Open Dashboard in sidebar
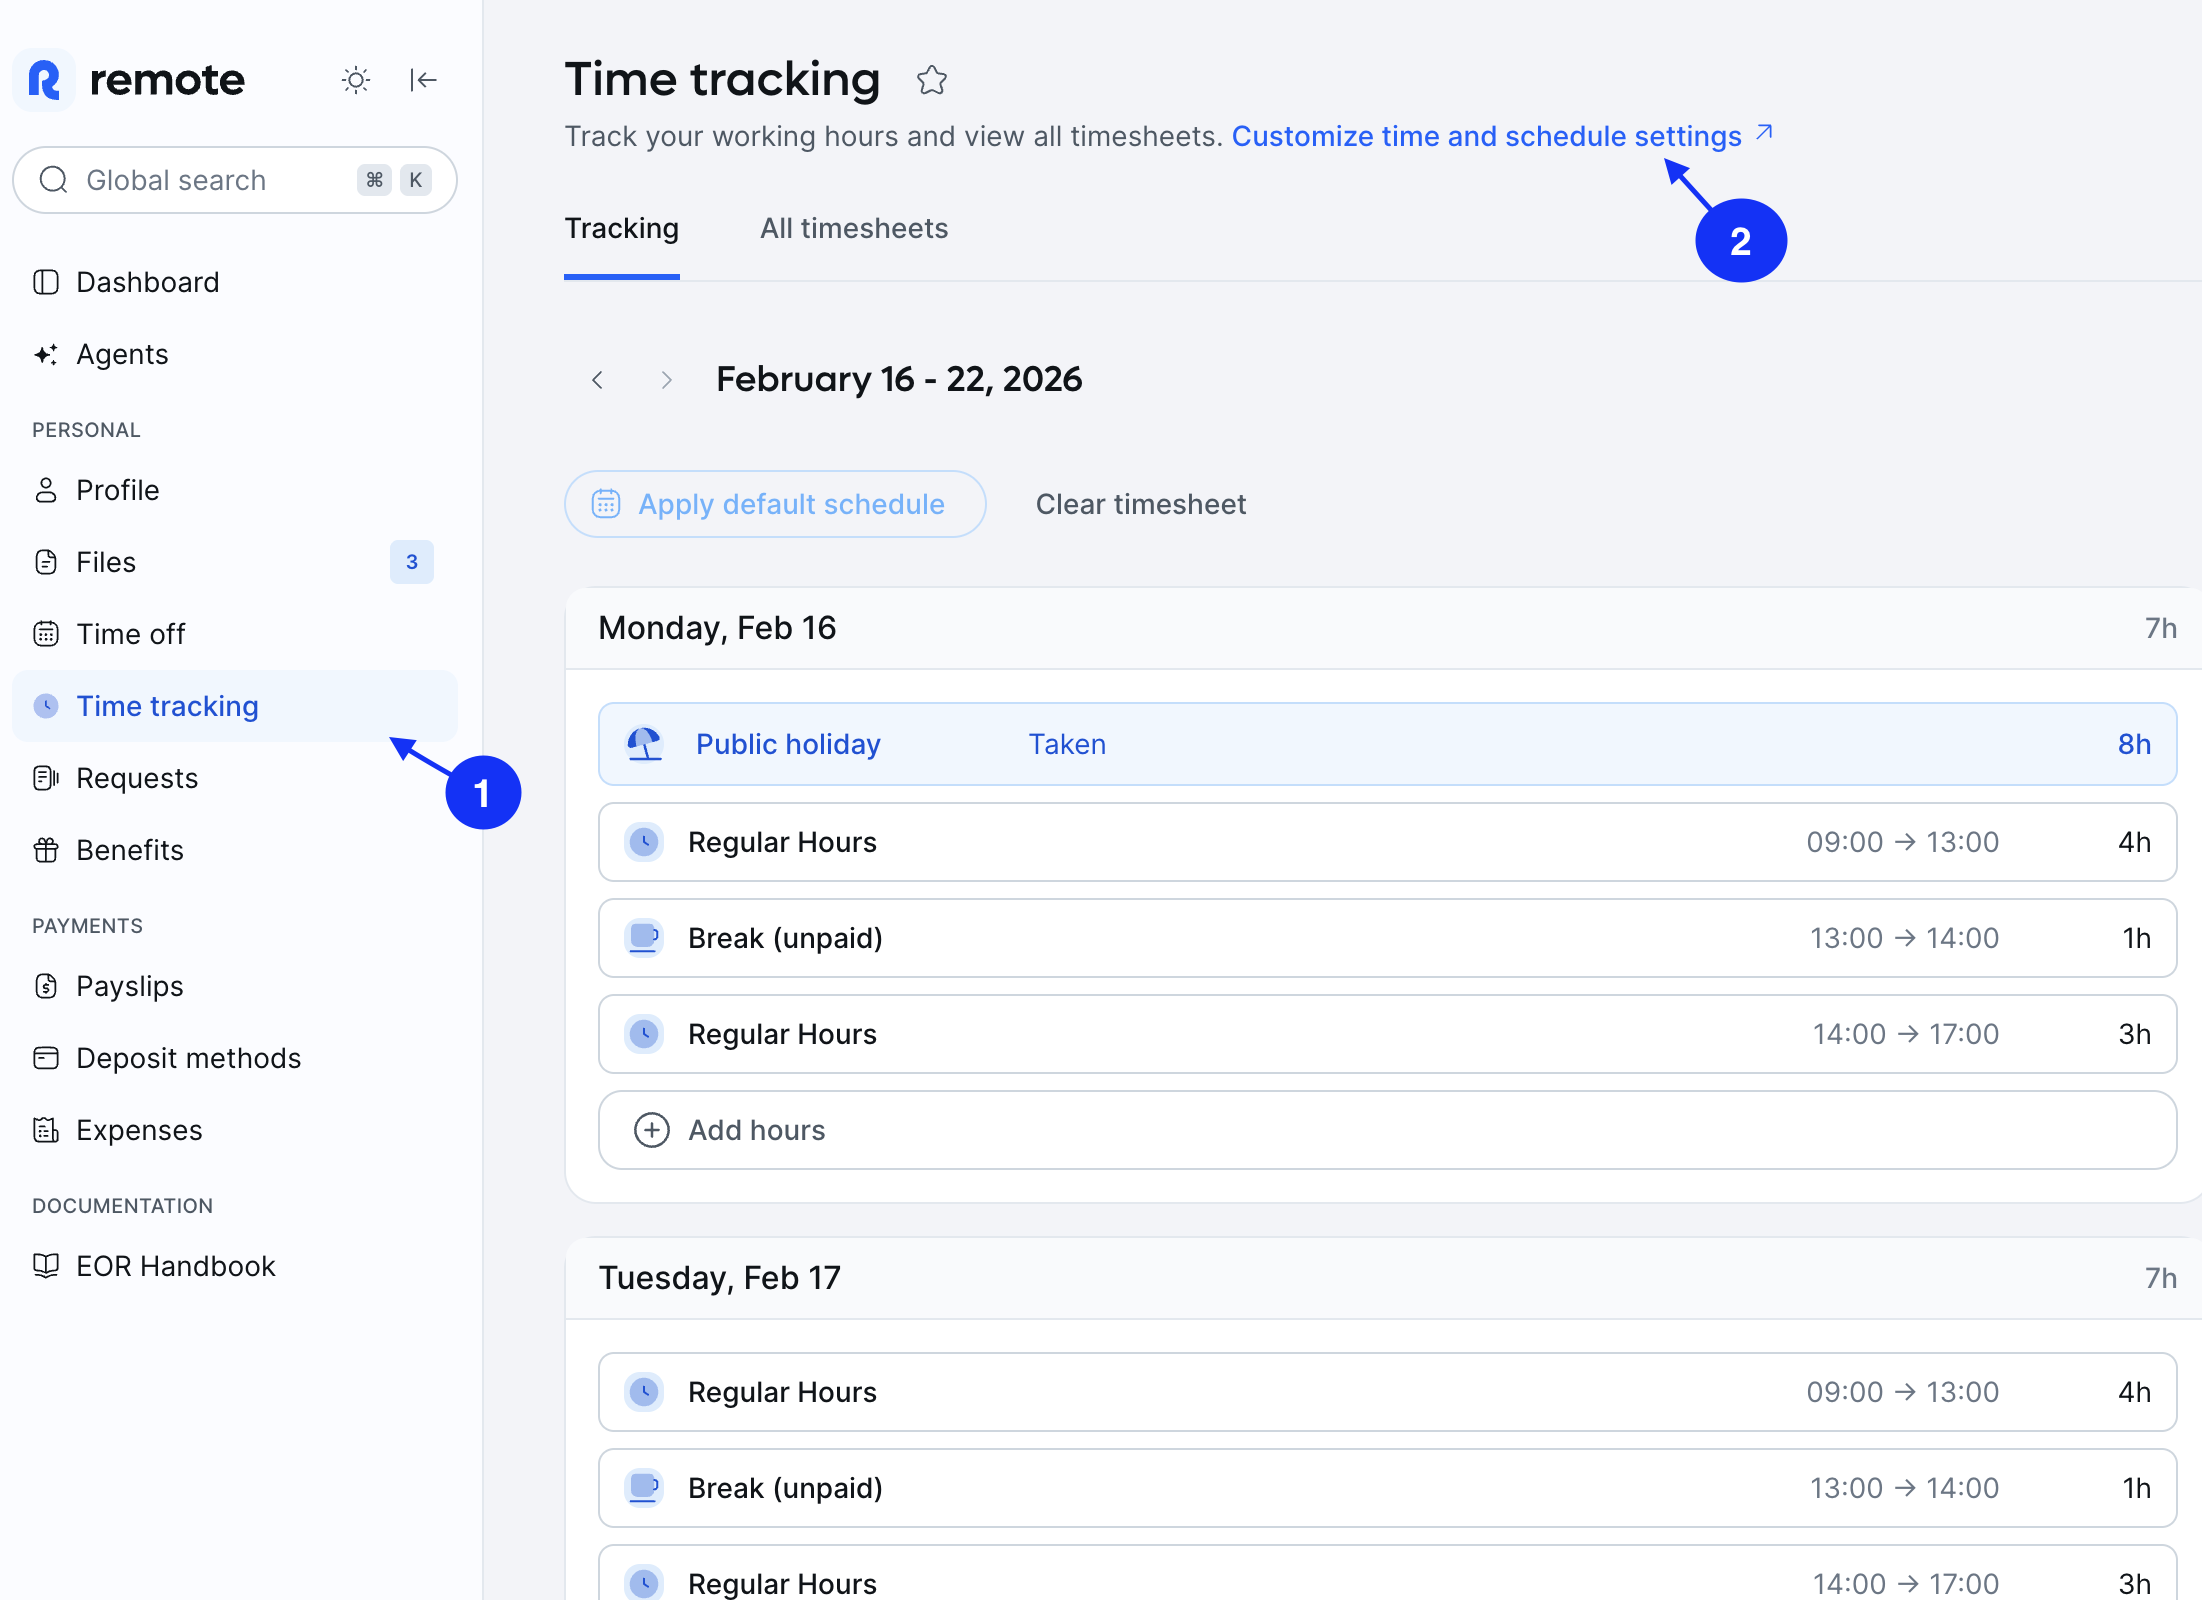This screenshot has height=1600, width=2202. (x=235, y=282)
